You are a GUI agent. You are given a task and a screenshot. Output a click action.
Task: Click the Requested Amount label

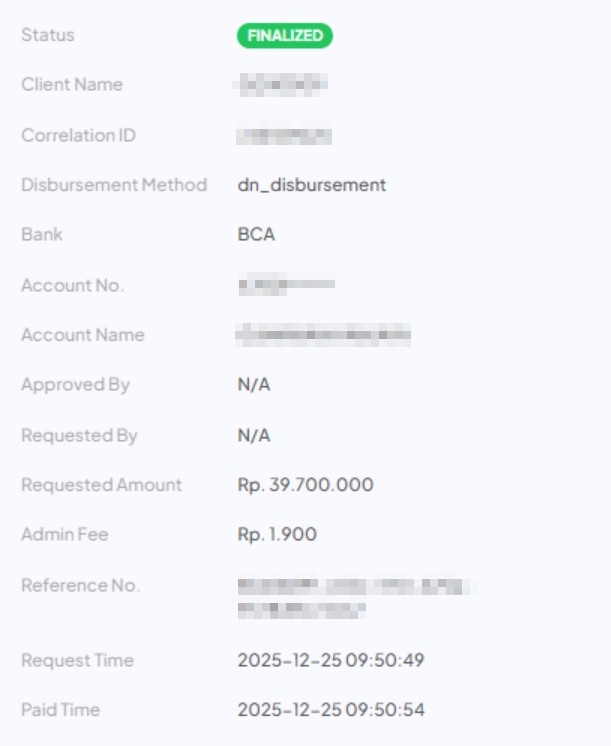[102, 485]
